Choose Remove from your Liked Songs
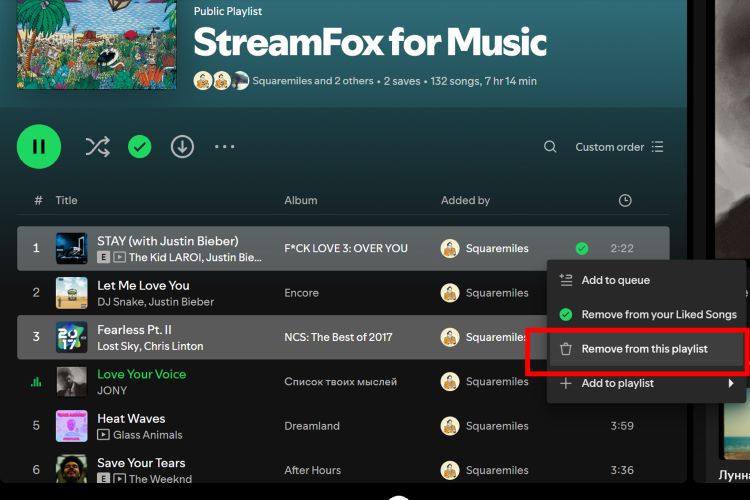The image size is (750, 500). tap(646, 314)
